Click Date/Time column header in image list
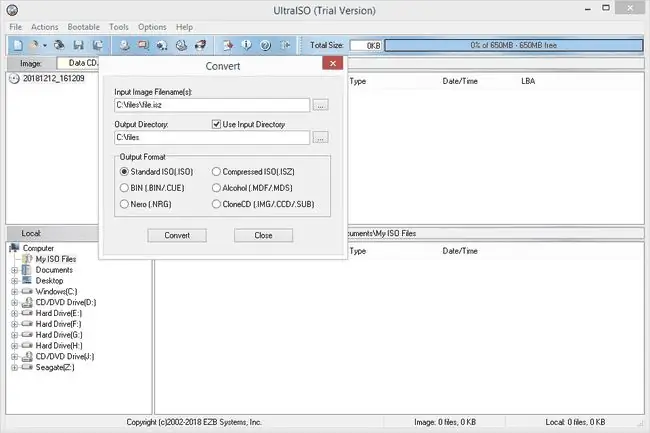The width and height of the screenshot is (650, 433). click(x=460, y=81)
